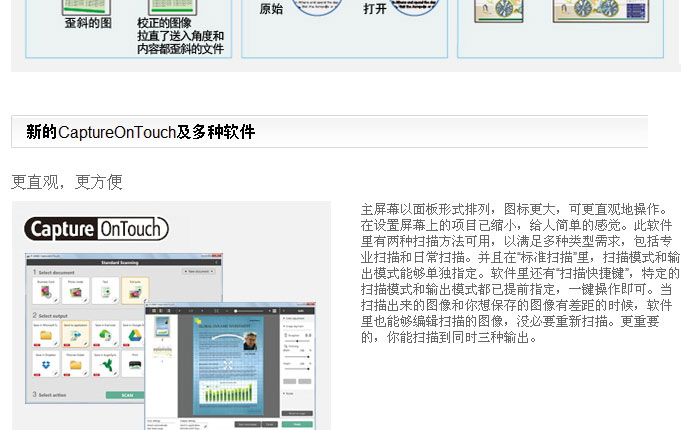
Task: Click the Dropbox blue box output tile
Action: tap(46, 364)
